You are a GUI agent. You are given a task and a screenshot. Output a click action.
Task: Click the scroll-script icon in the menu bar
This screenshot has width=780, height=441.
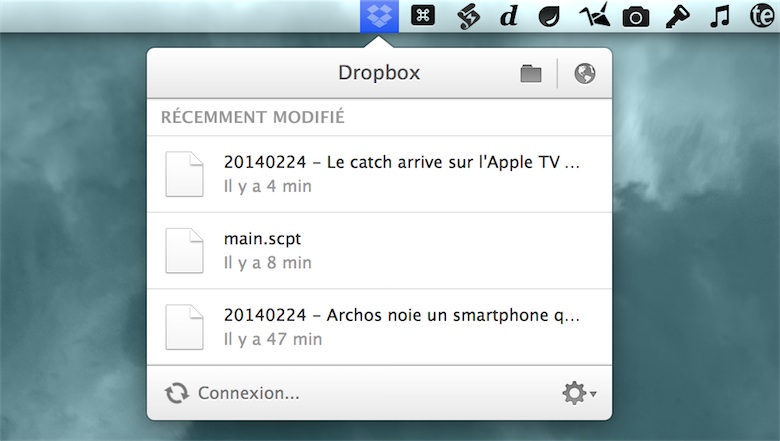pos(468,17)
